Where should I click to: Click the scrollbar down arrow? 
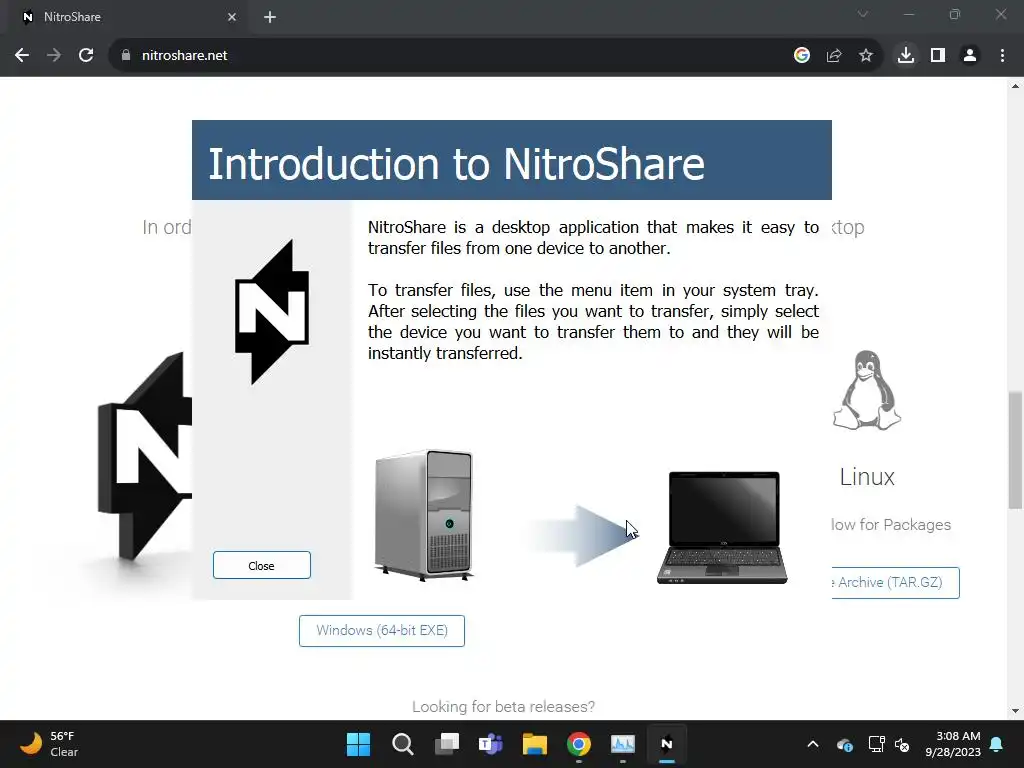[x=1016, y=711]
